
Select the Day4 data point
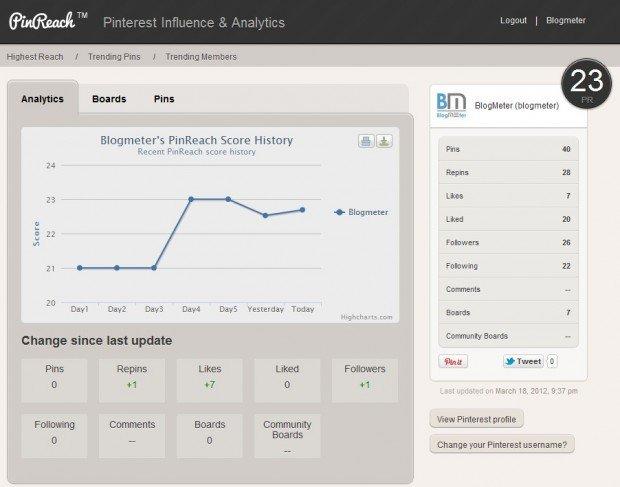[x=191, y=199]
